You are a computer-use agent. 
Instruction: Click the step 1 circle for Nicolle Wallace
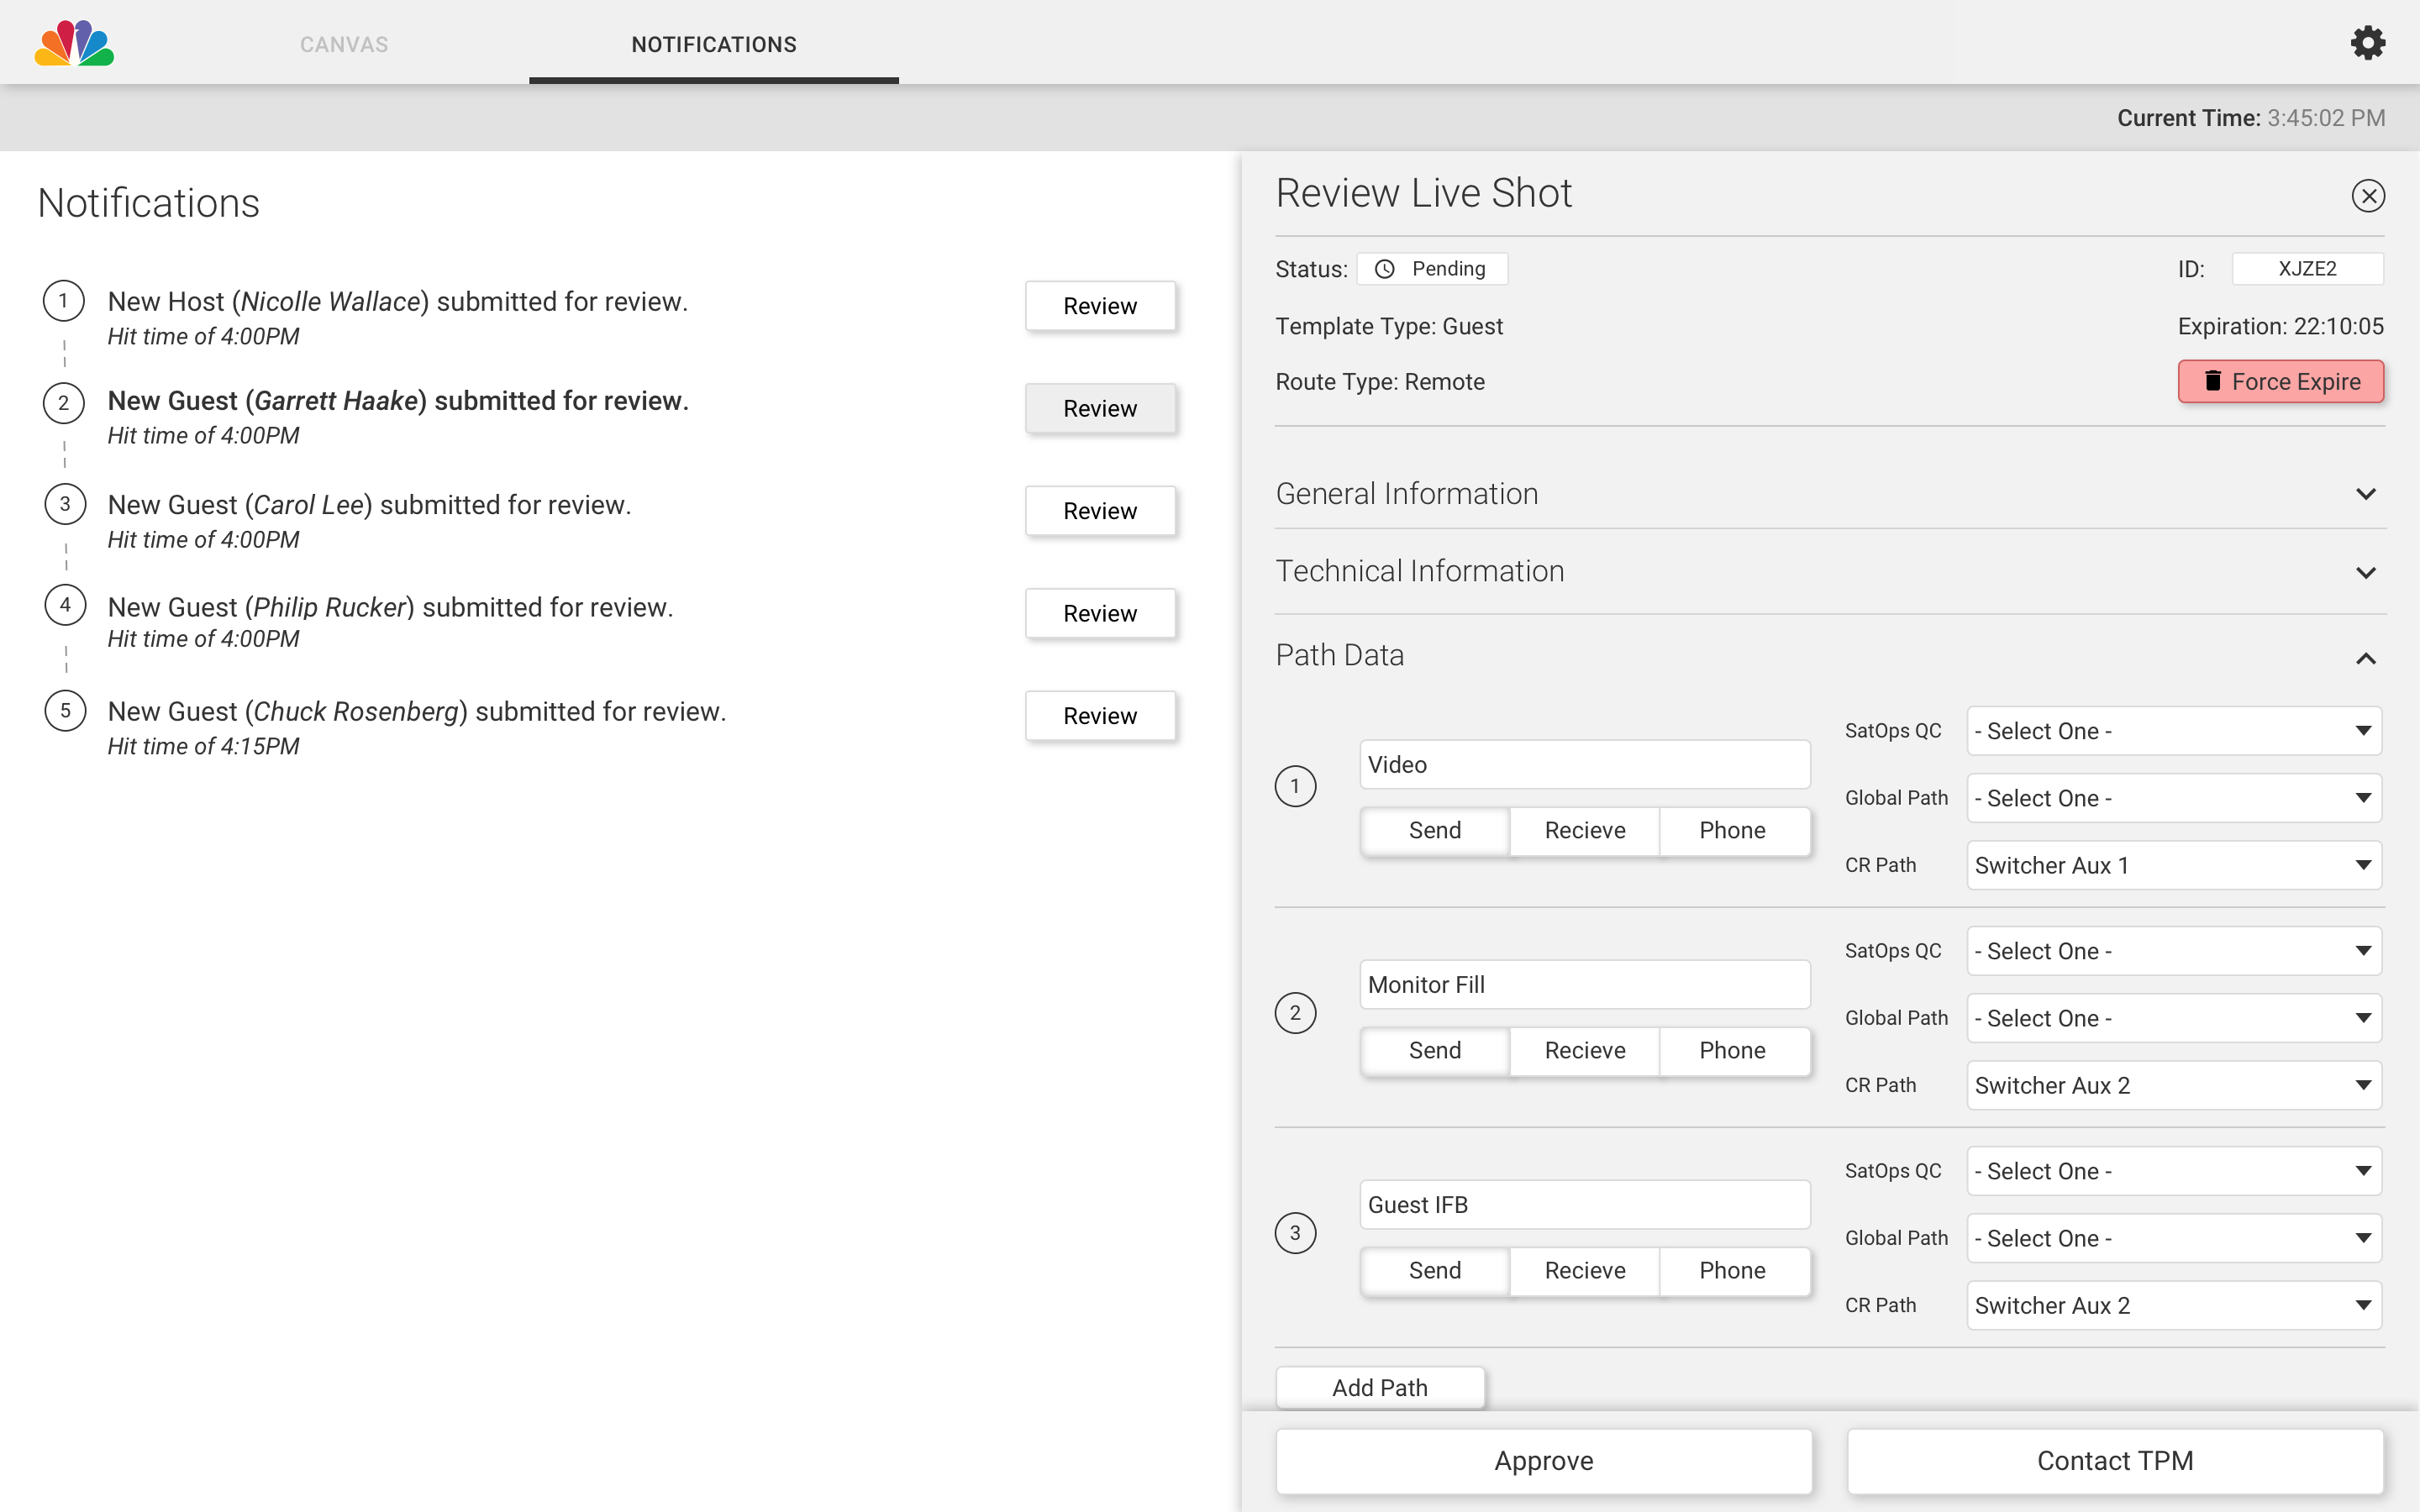click(x=63, y=301)
